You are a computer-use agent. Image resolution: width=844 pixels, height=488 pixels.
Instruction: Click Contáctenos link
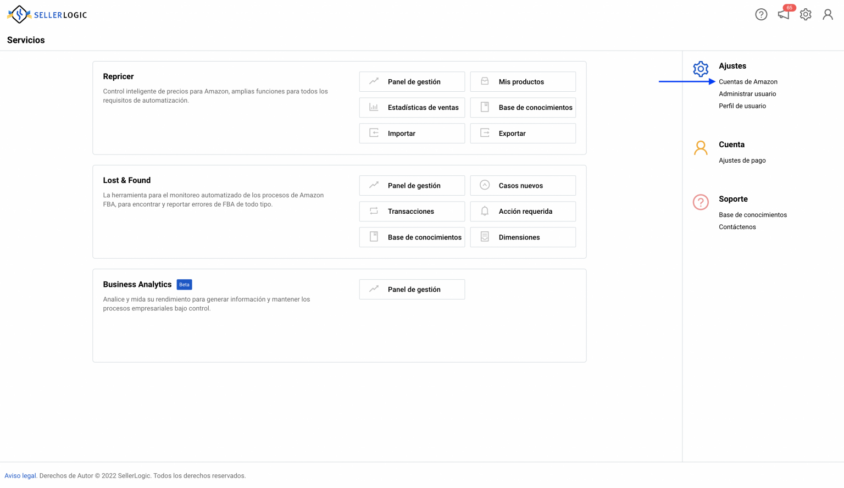click(737, 227)
